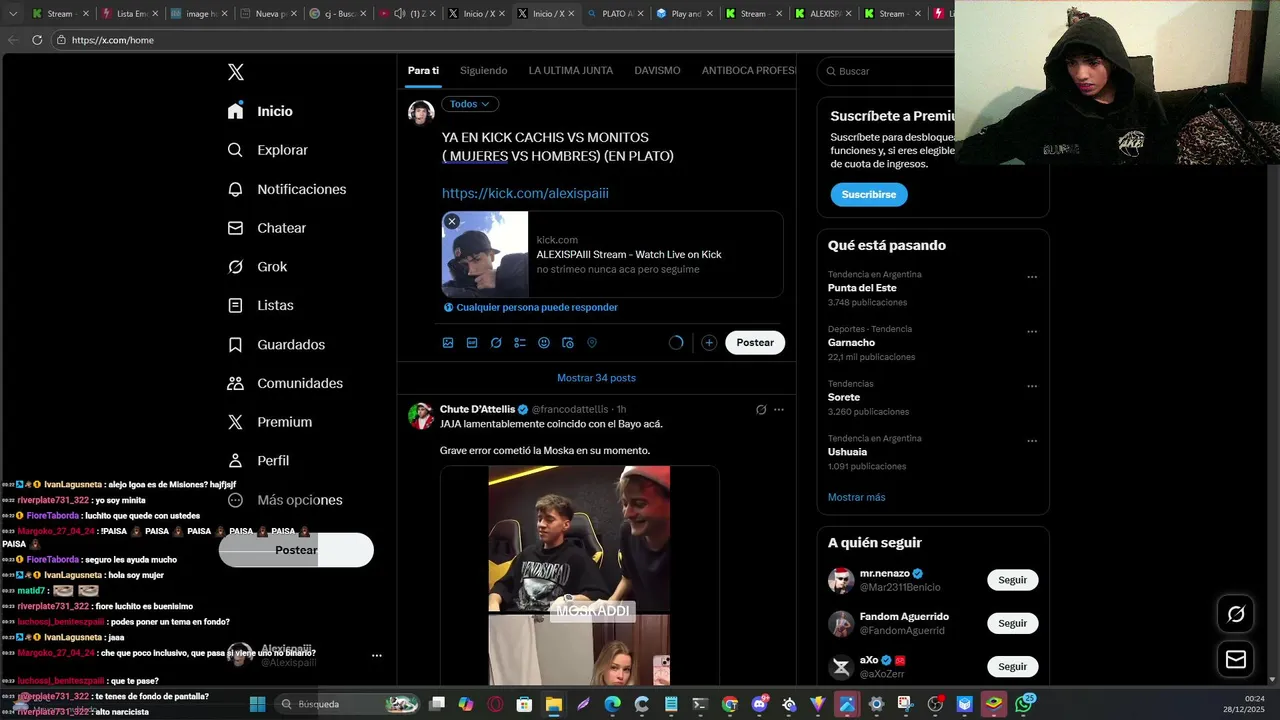The image size is (1280, 720).
Task: Click Mostrar 34 posts
Action: (x=596, y=378)
